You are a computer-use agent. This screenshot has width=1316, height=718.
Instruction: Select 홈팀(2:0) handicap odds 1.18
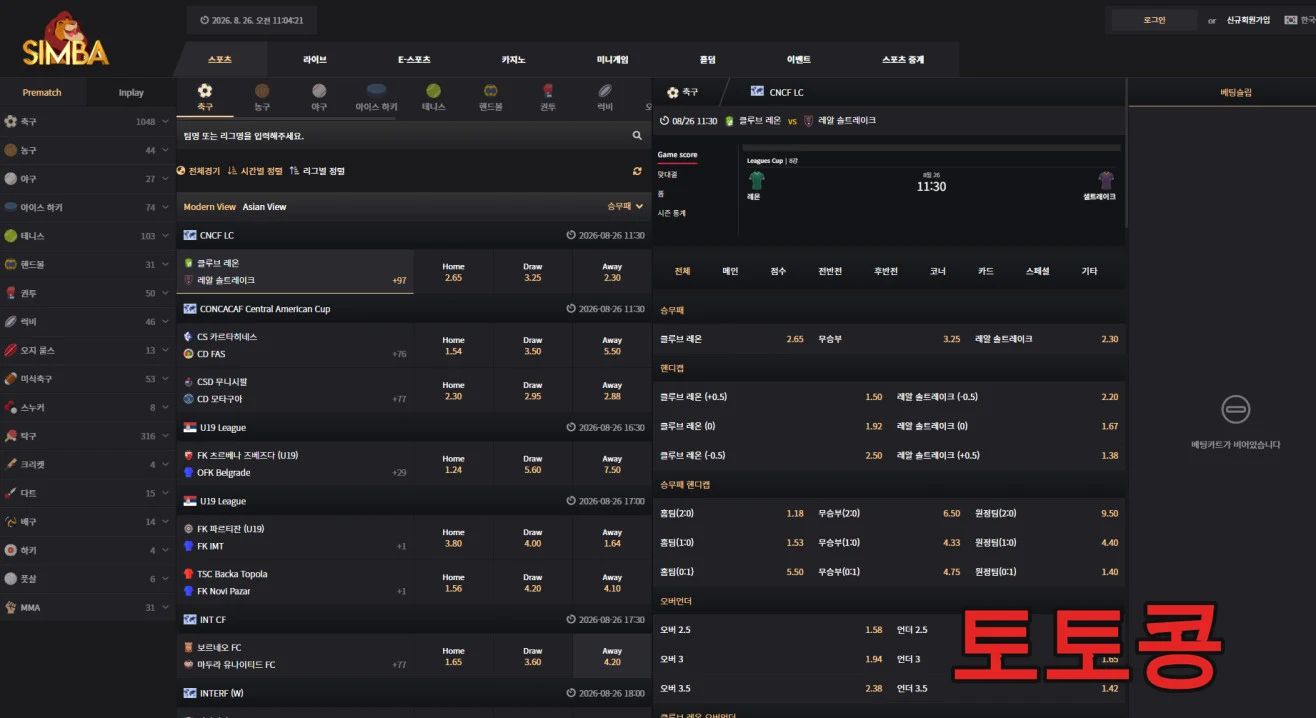[731, 513]
